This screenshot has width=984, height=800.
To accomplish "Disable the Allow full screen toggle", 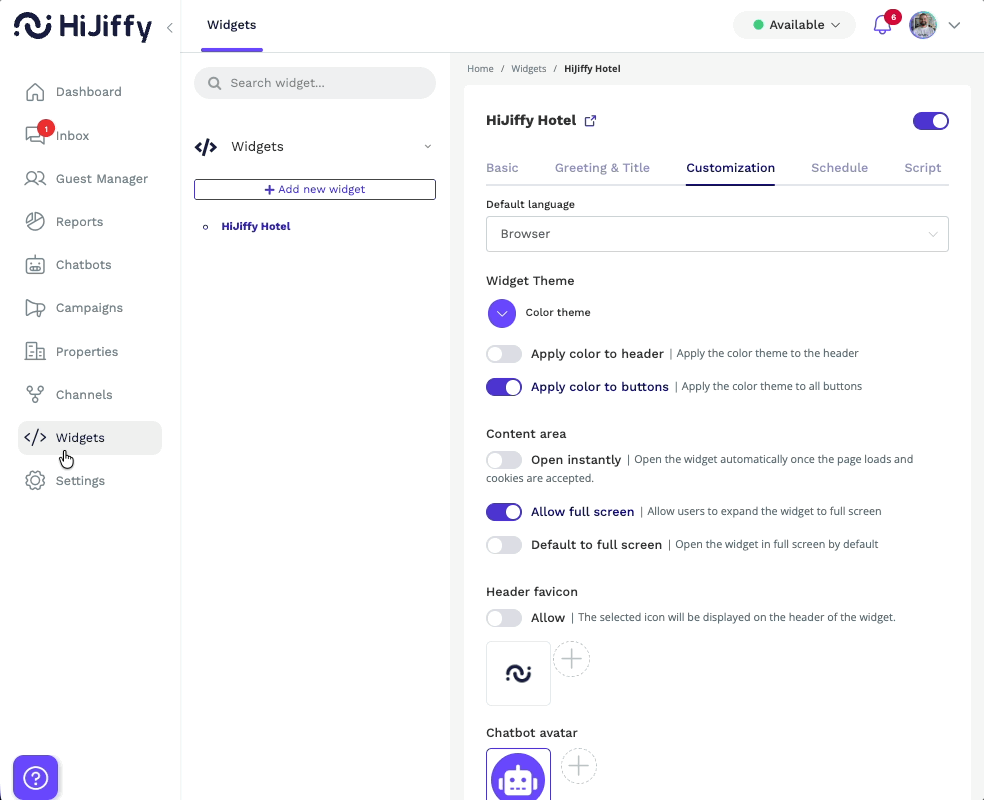I will 504,512.
